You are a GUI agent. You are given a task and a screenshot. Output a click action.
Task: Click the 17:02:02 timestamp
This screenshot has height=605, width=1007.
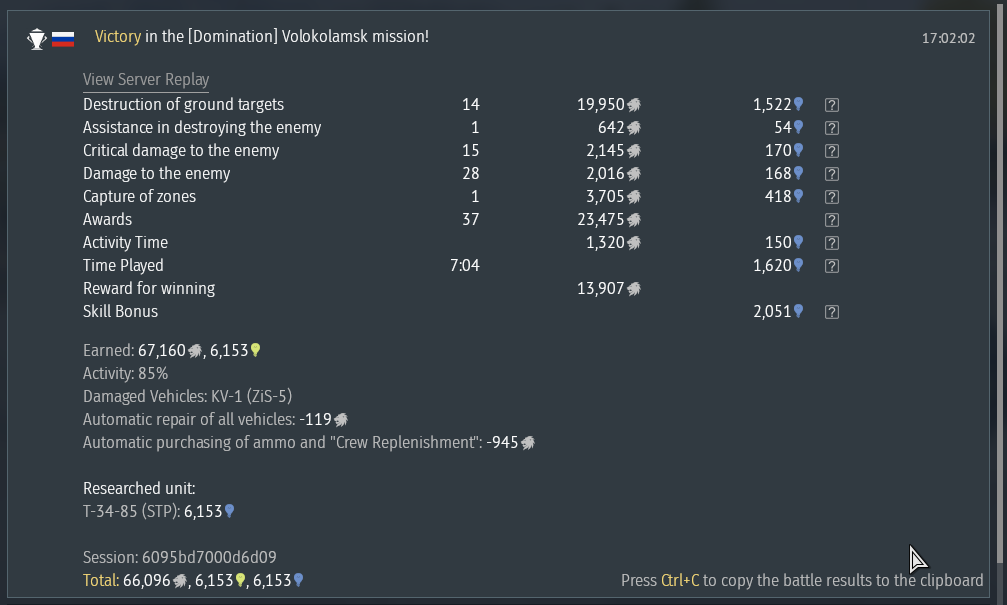pyautogui.click(x=948, y=39)
